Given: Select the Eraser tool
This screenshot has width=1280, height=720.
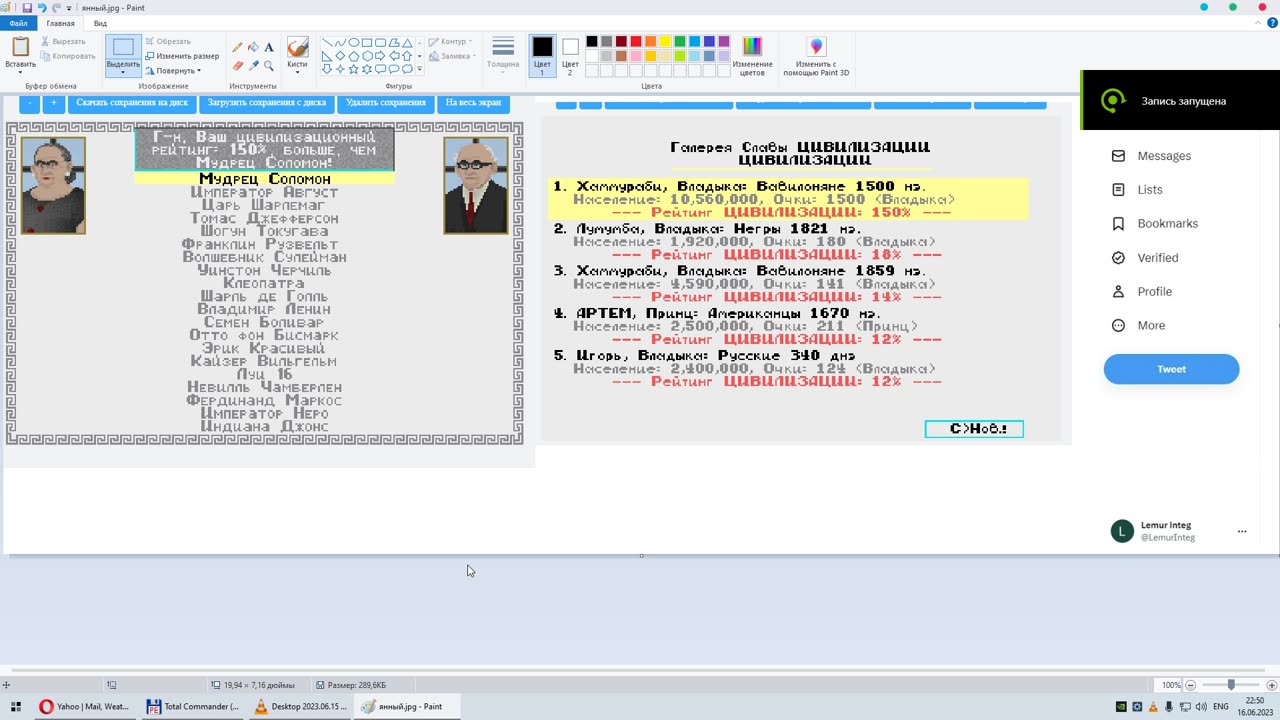Looking at the screenshot, I should coord(237,65).
